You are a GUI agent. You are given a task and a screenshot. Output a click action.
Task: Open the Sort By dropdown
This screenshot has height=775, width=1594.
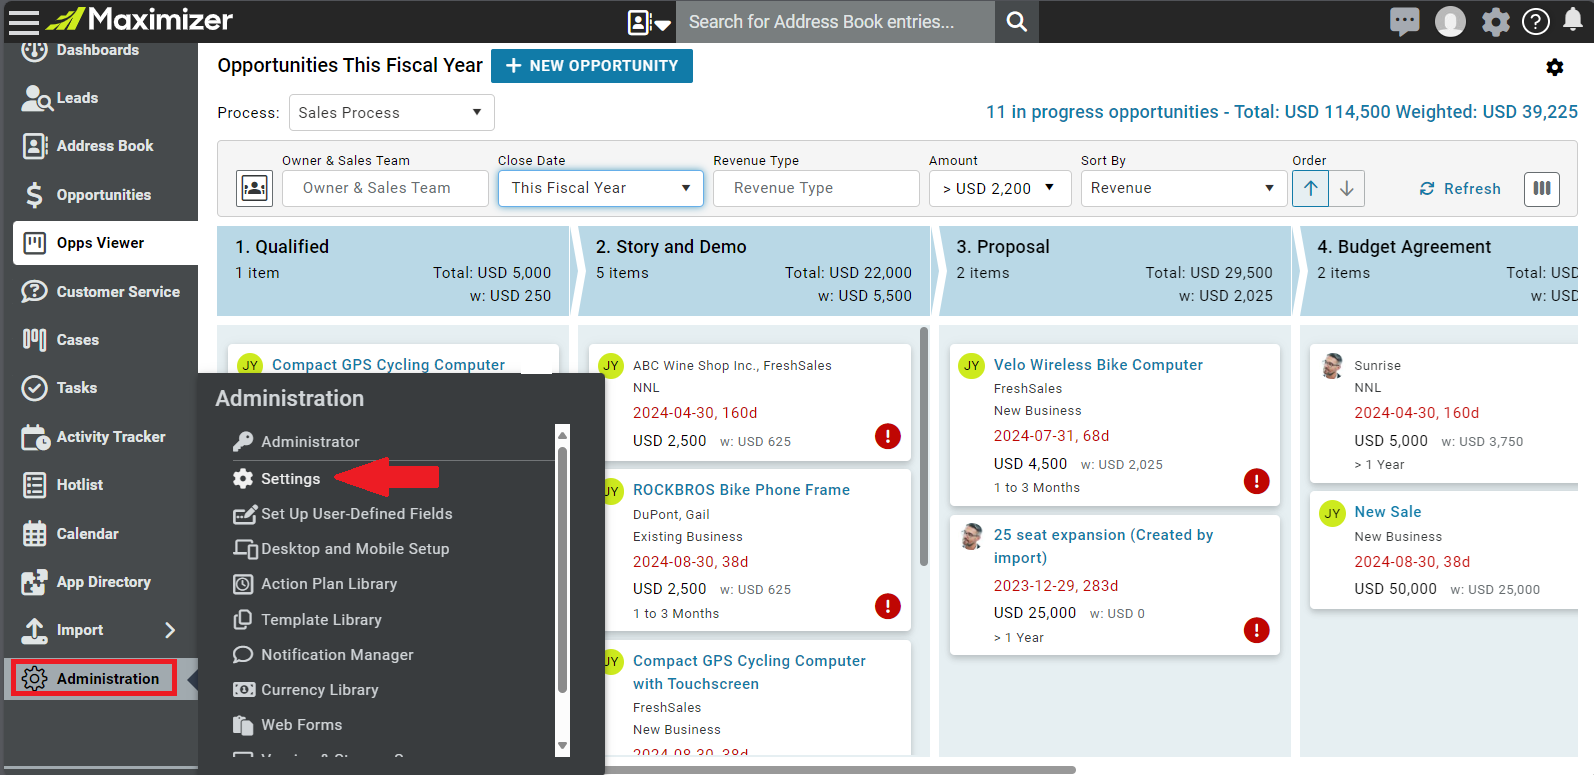coord(1183,188)
